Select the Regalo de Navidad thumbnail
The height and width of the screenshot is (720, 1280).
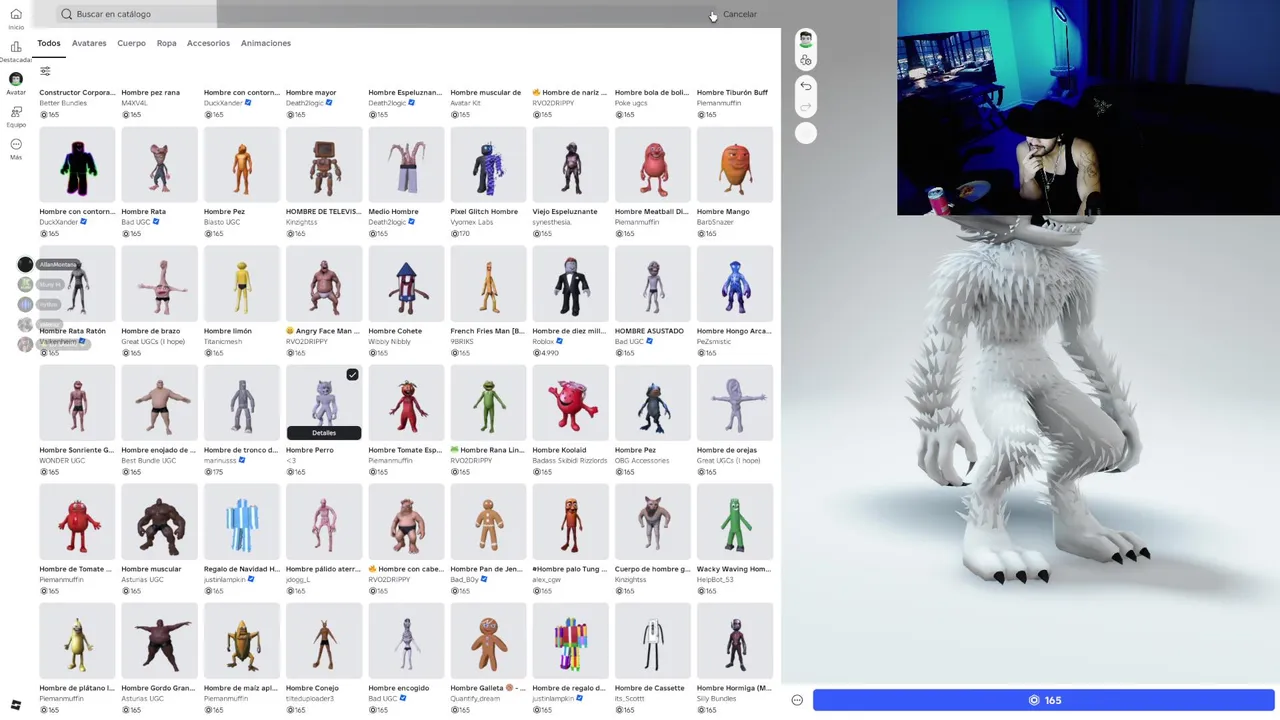click(x=241, y=521)
